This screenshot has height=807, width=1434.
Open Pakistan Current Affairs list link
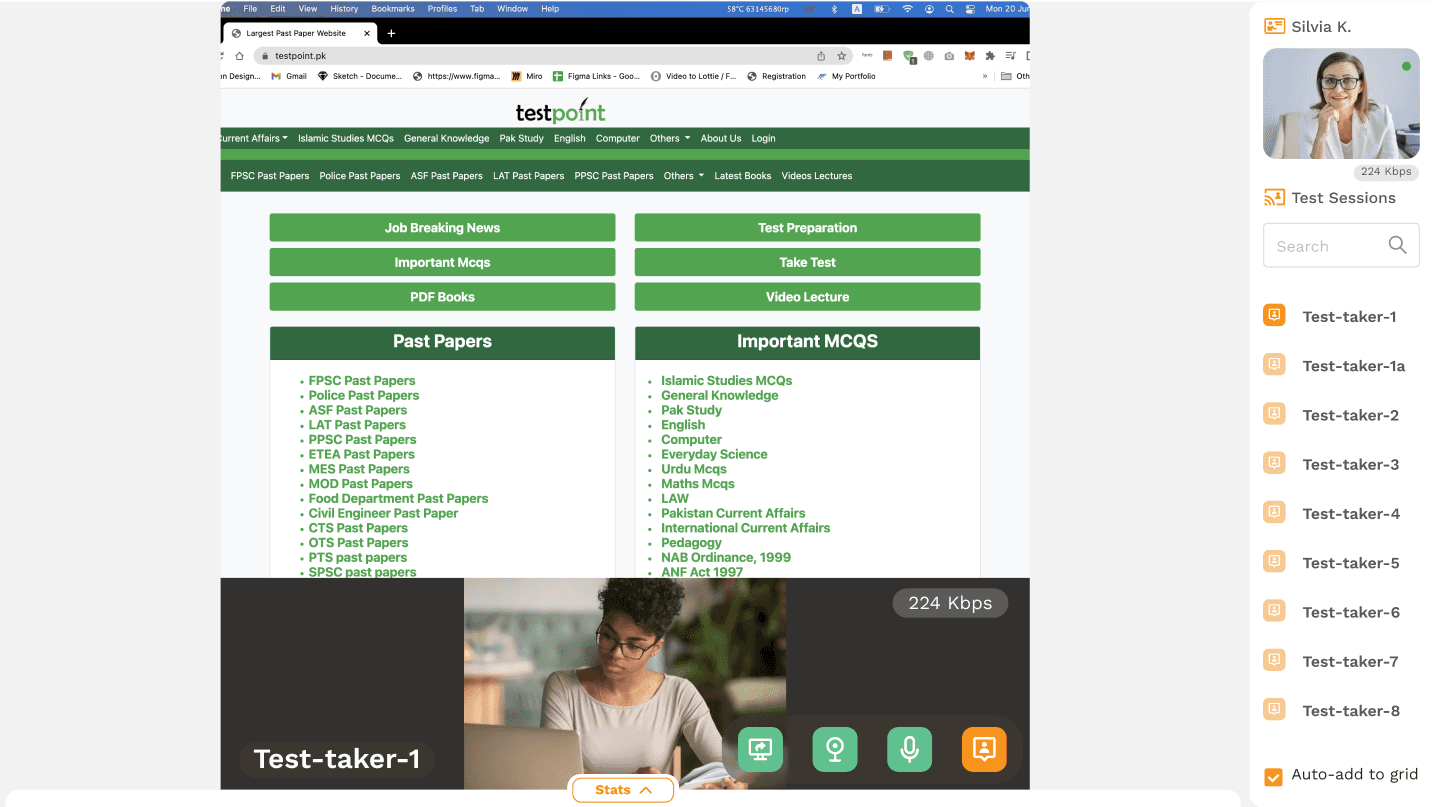733,513
